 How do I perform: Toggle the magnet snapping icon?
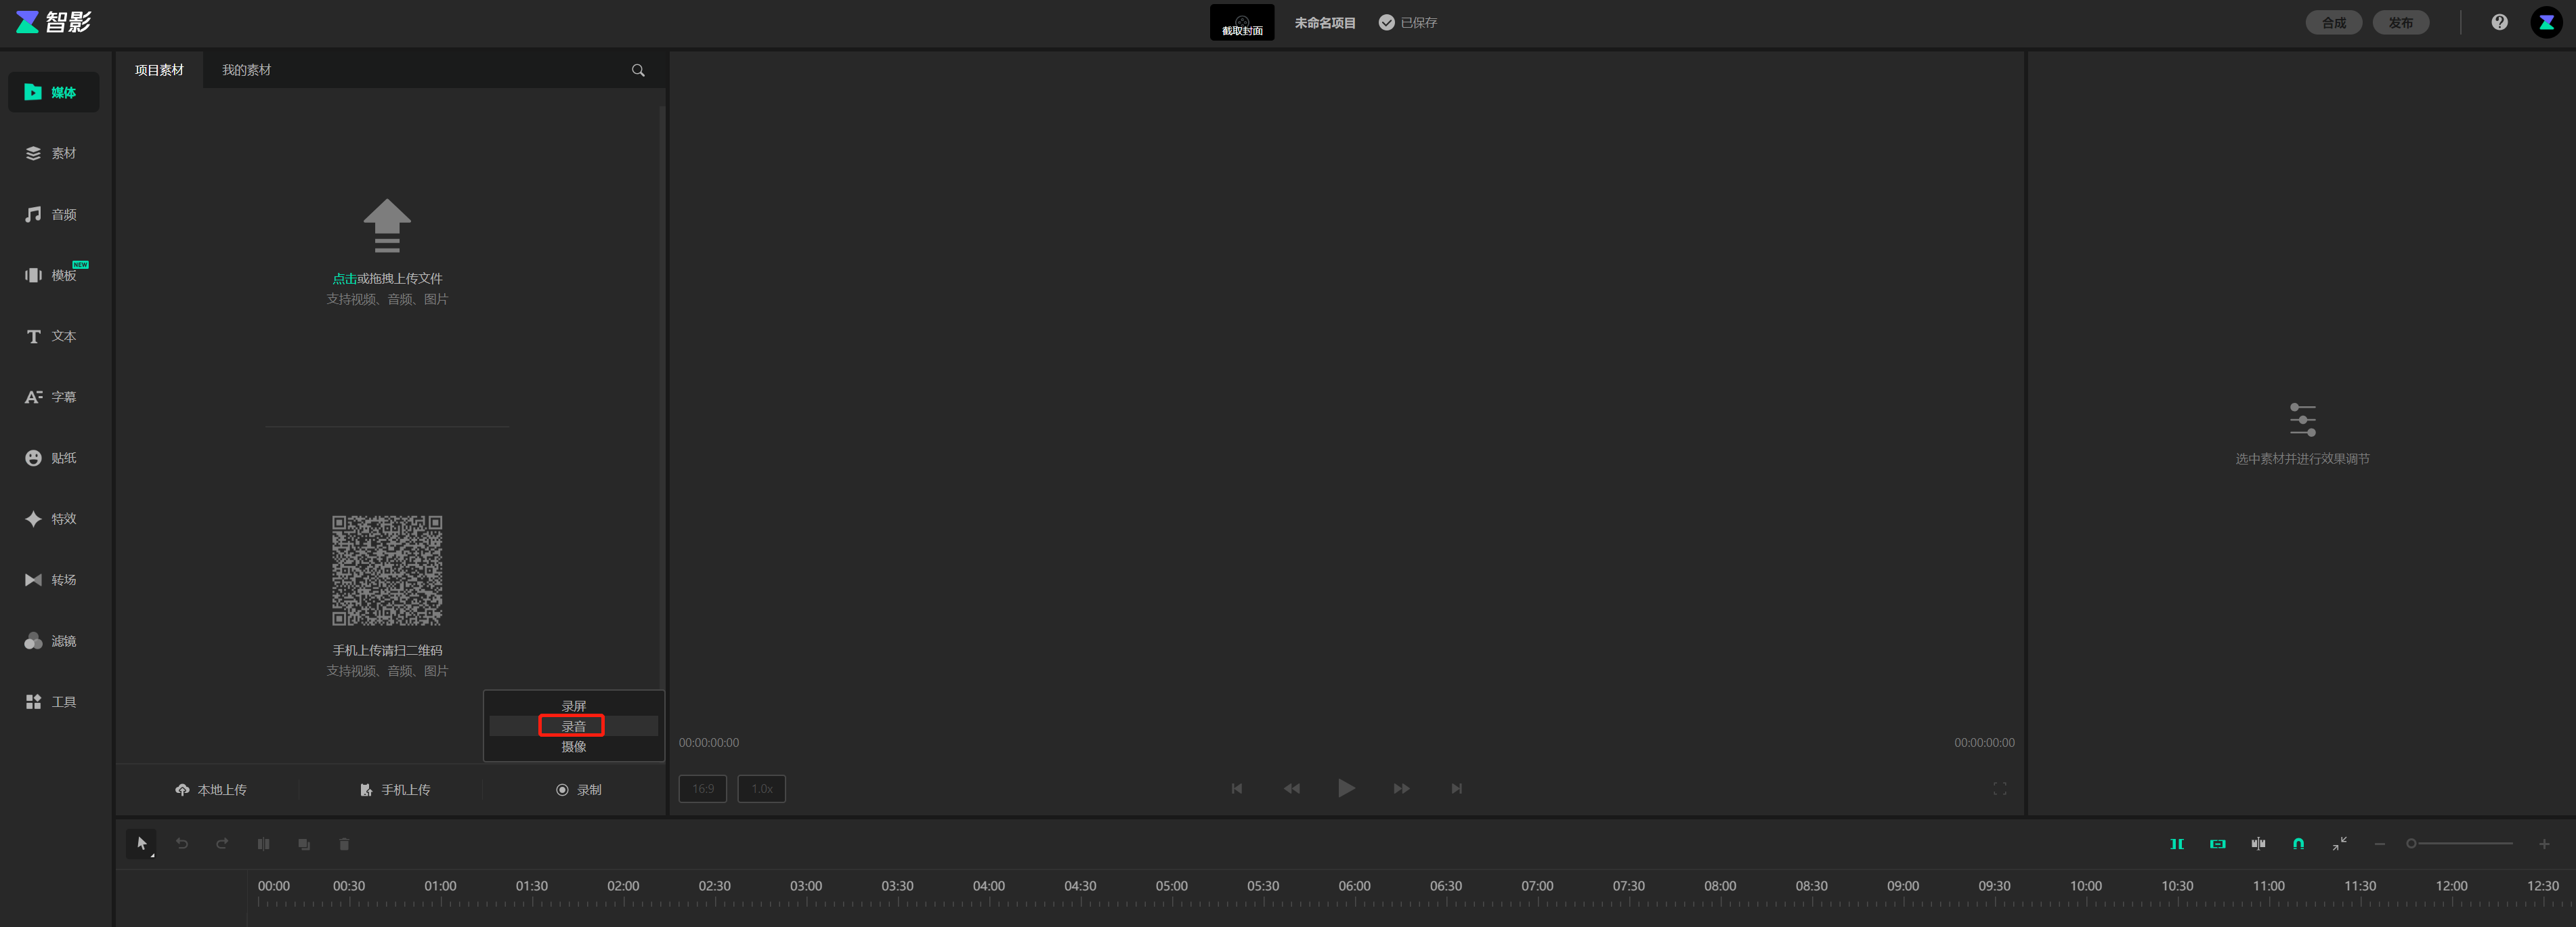click(x=2298, y=844)
